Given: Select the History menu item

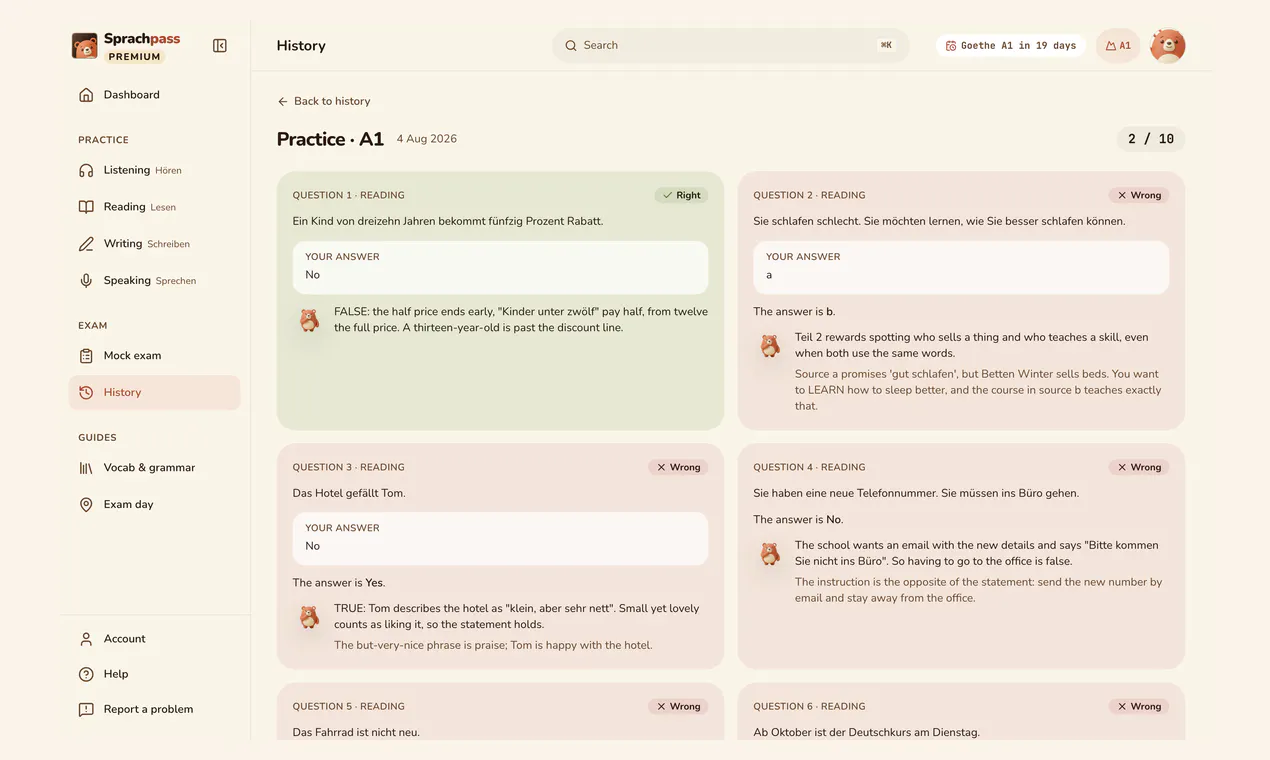Looking at the screenshot, I should (x=155, y=393).
